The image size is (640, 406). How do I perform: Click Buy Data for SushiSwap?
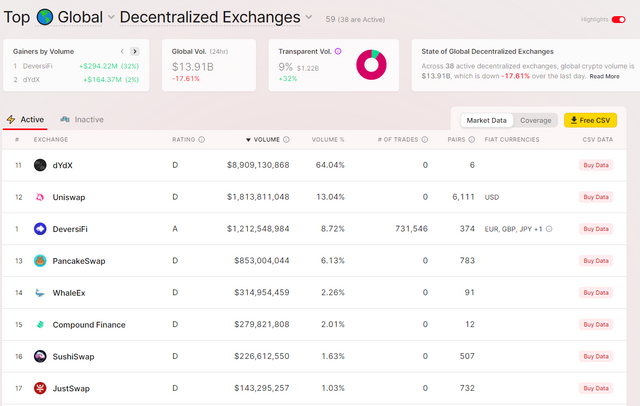click(596, 356)
